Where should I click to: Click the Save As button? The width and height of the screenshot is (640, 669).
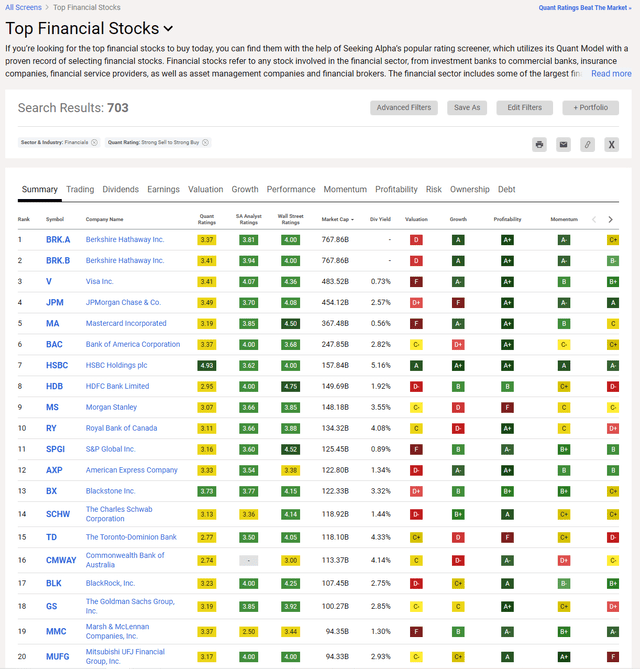pos(467,108)
